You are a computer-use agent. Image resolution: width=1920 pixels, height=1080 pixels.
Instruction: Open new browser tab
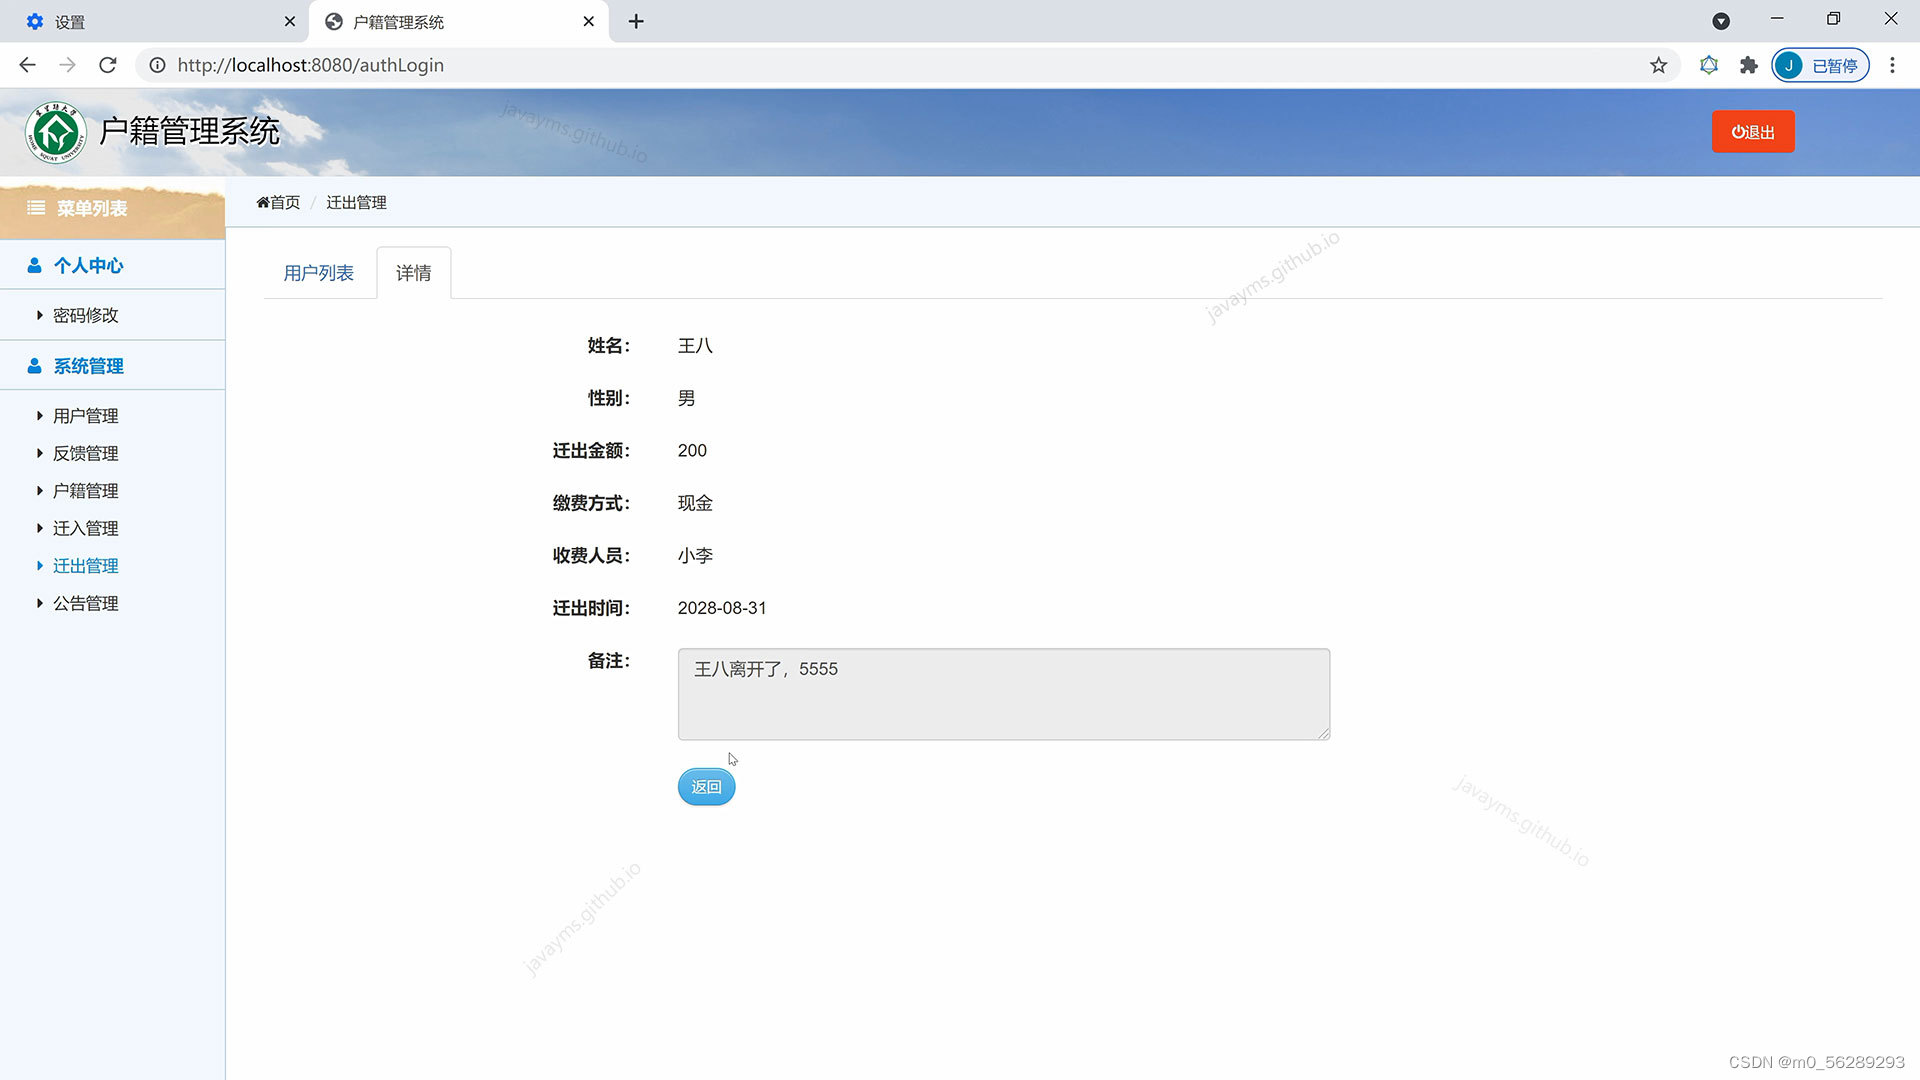click(636, 21)
